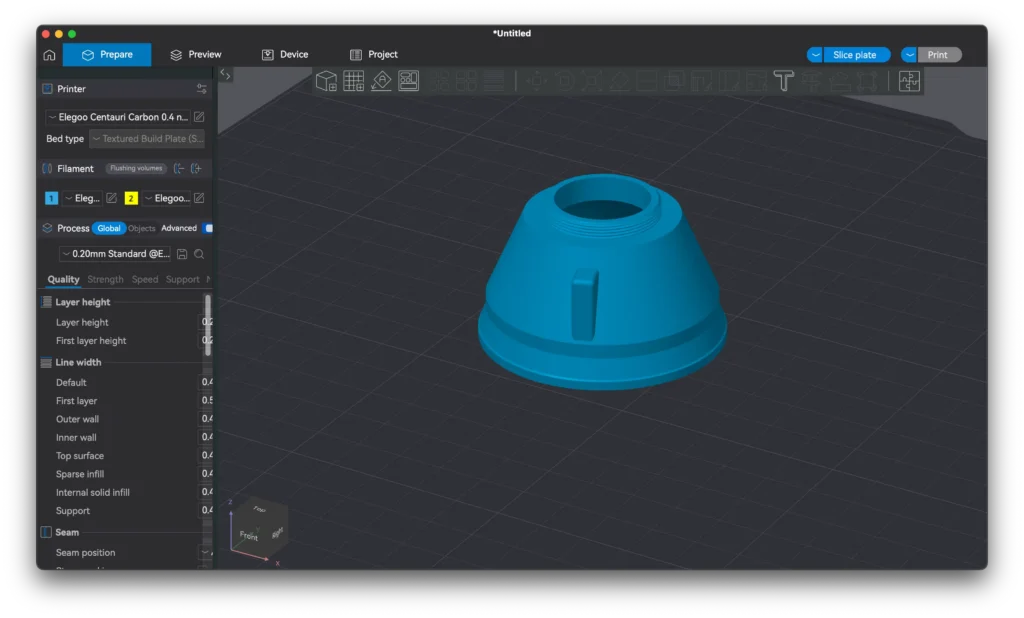The image size is (1024, 618).
Task: Switch the Process settings to Objects scope
Action: coord(141,228)
